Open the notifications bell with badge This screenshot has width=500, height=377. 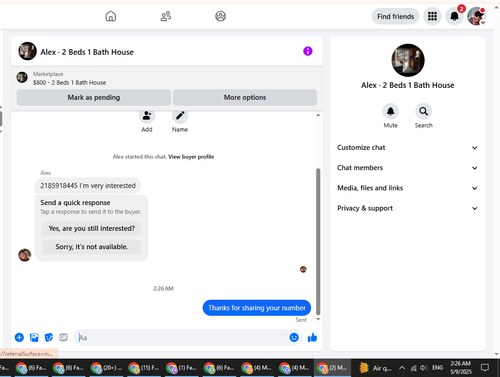pyautogui.click(x=454, y=16)
